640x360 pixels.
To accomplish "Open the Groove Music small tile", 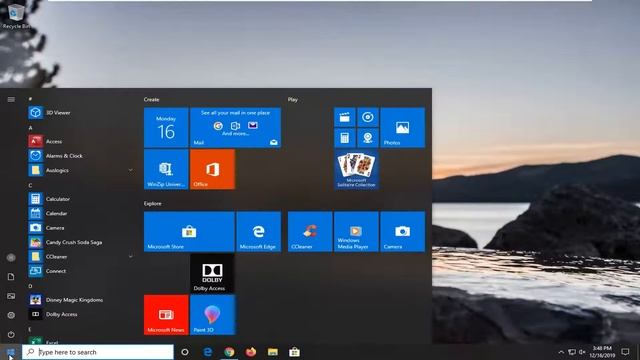I will [368, 118].
